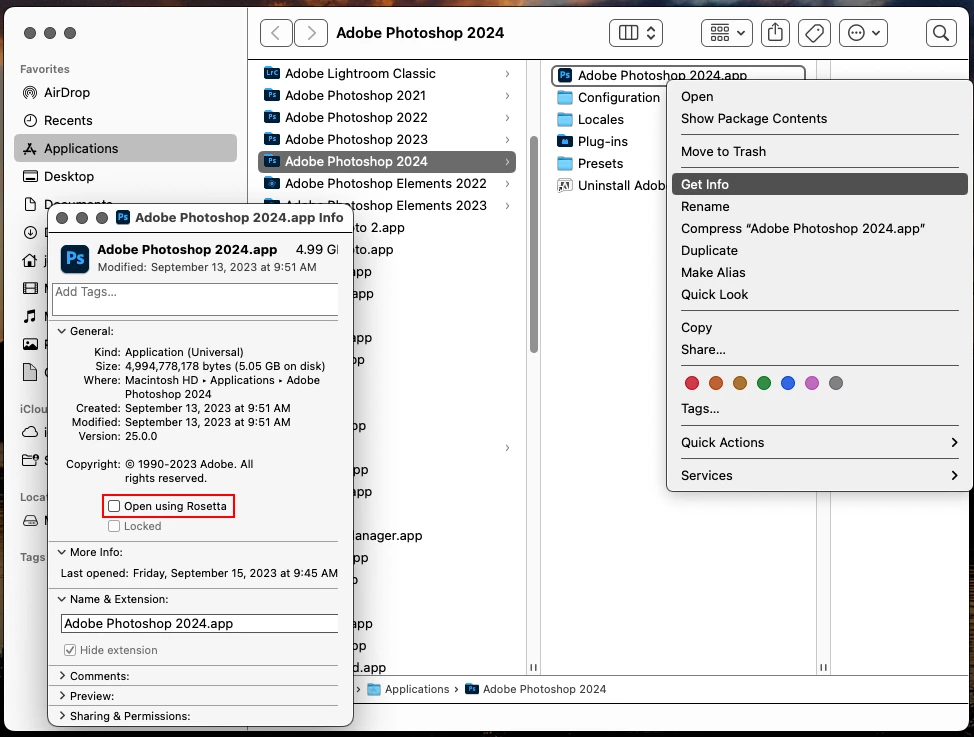
Task: Open the Presets folder
Action: [590, 163]
